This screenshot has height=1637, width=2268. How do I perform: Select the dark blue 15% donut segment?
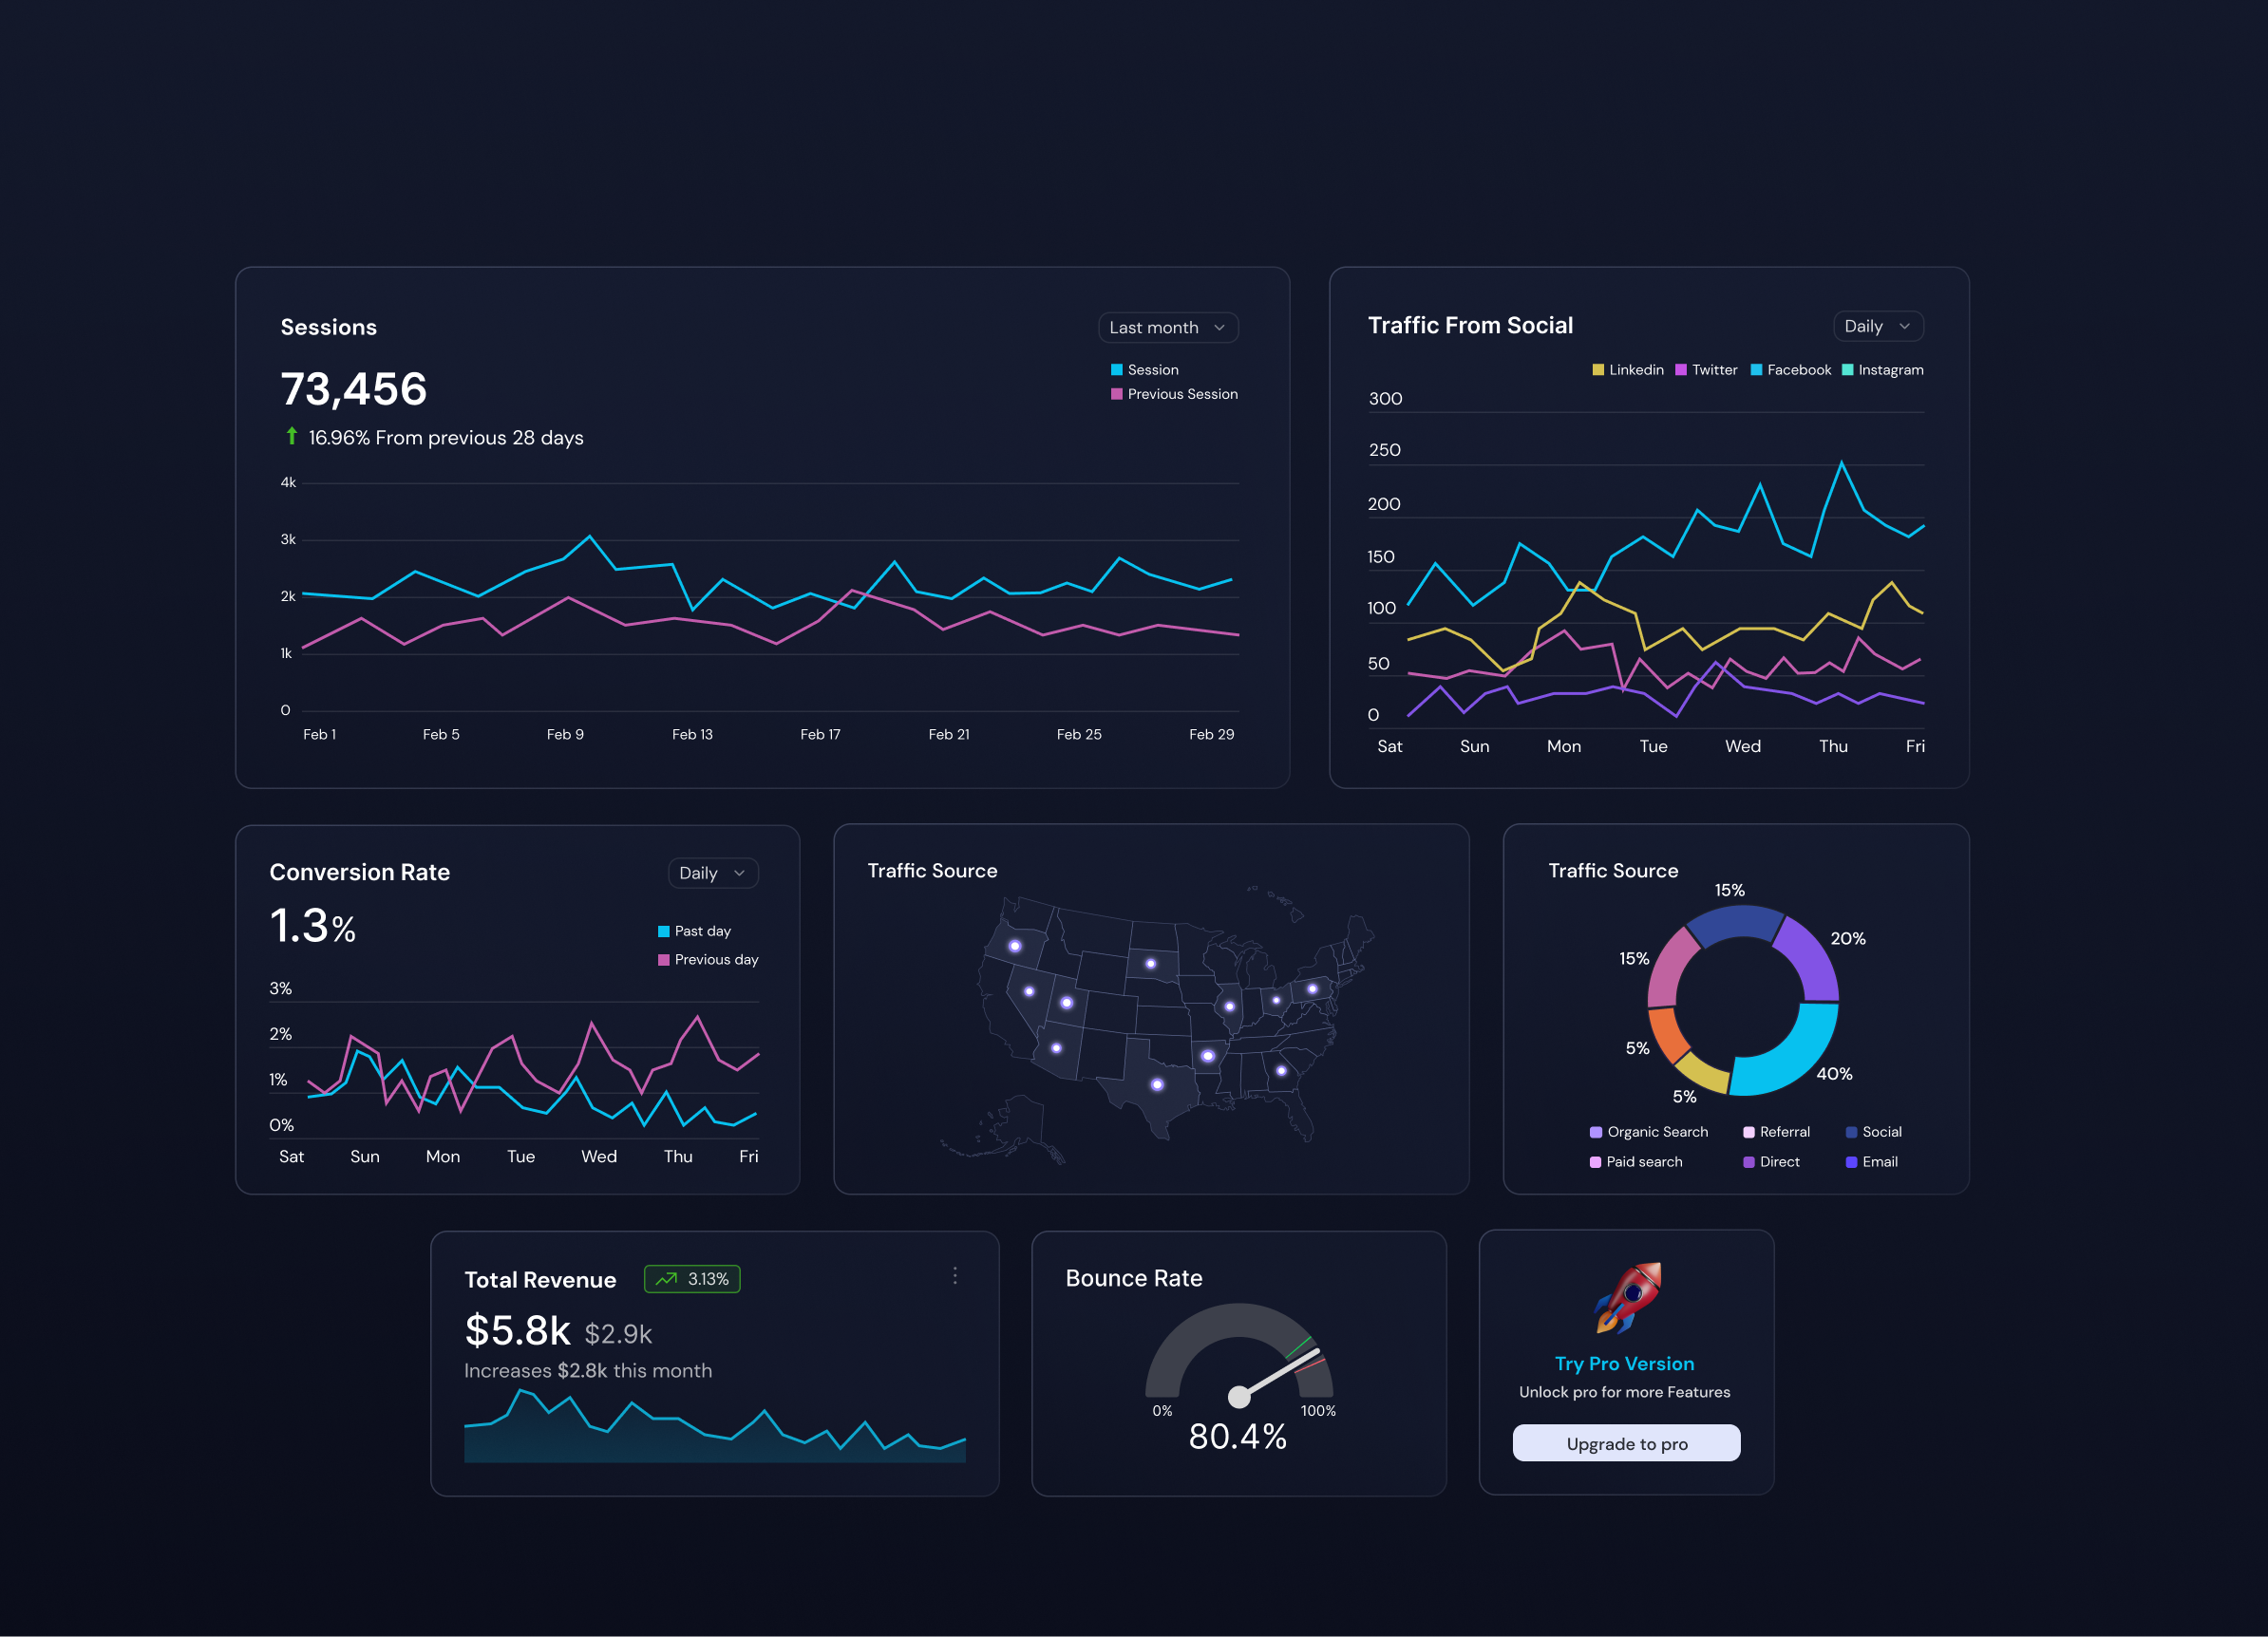[1737, 923]
